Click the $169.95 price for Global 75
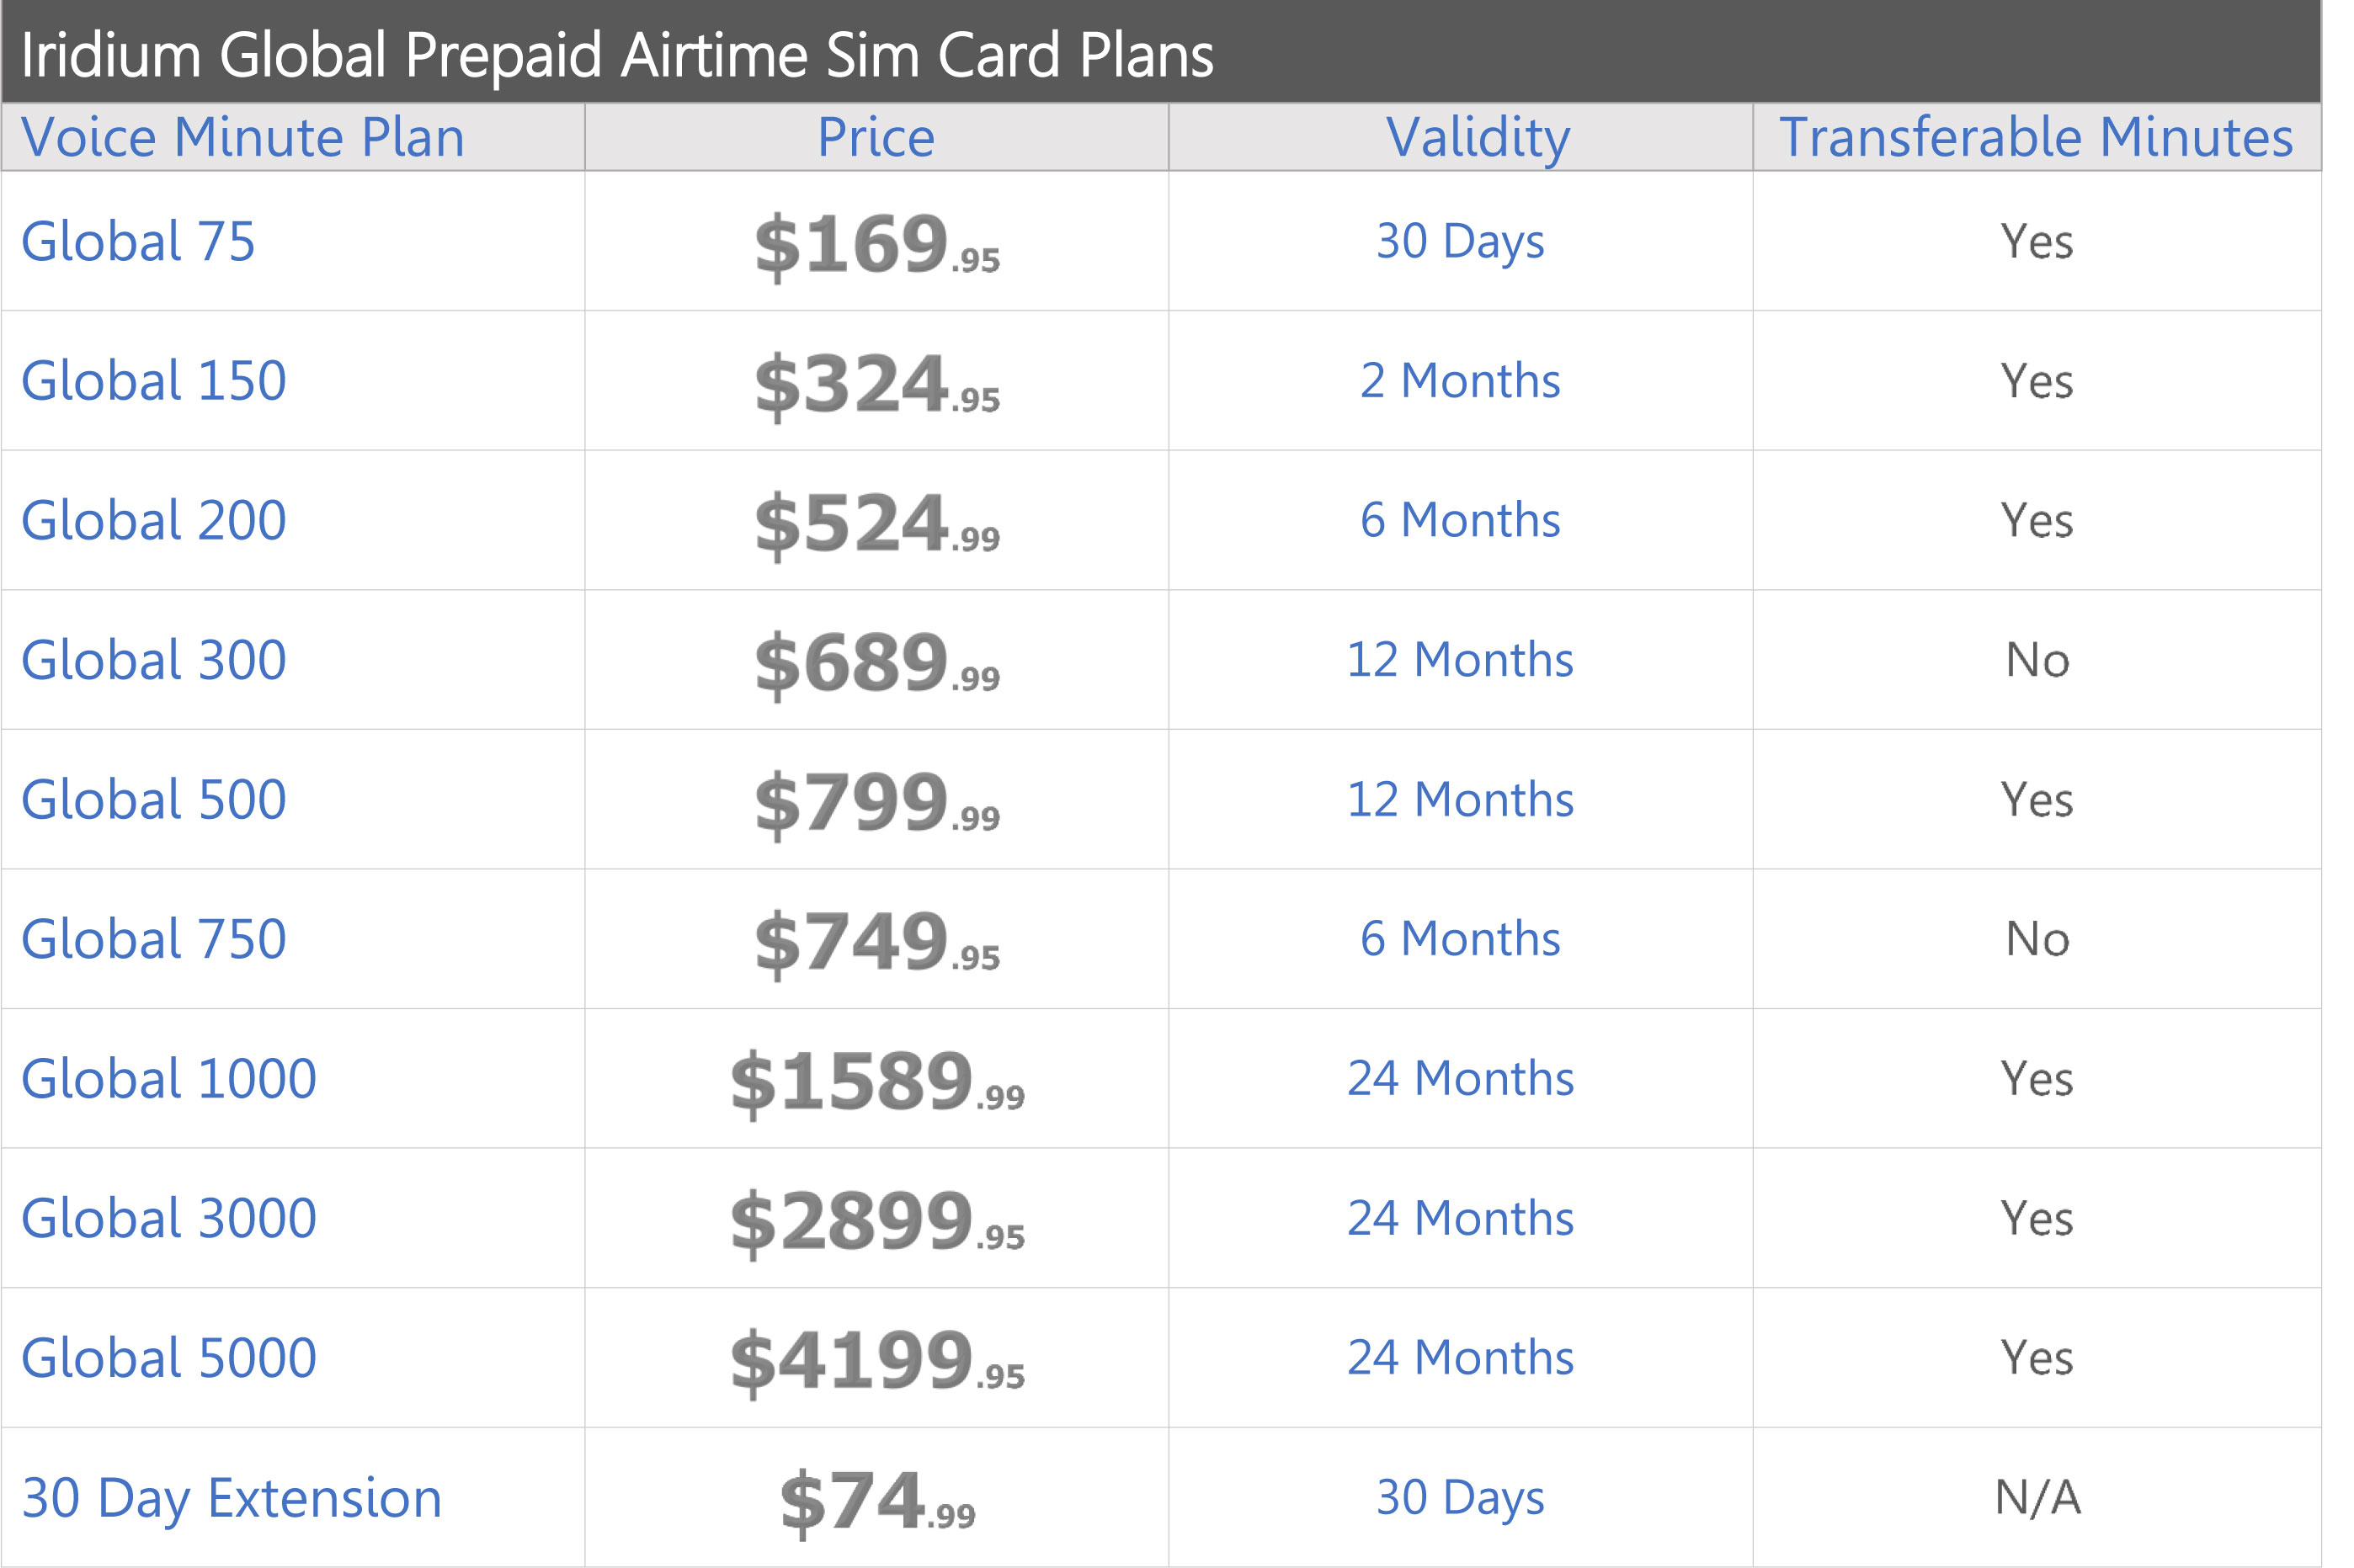 (876, 245)
